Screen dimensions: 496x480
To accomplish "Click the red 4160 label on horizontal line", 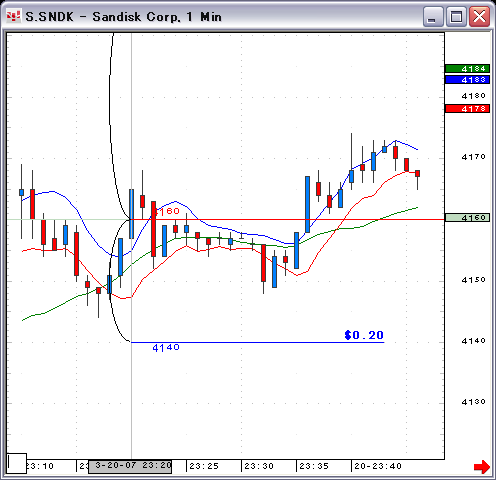I will coord(167,211).
